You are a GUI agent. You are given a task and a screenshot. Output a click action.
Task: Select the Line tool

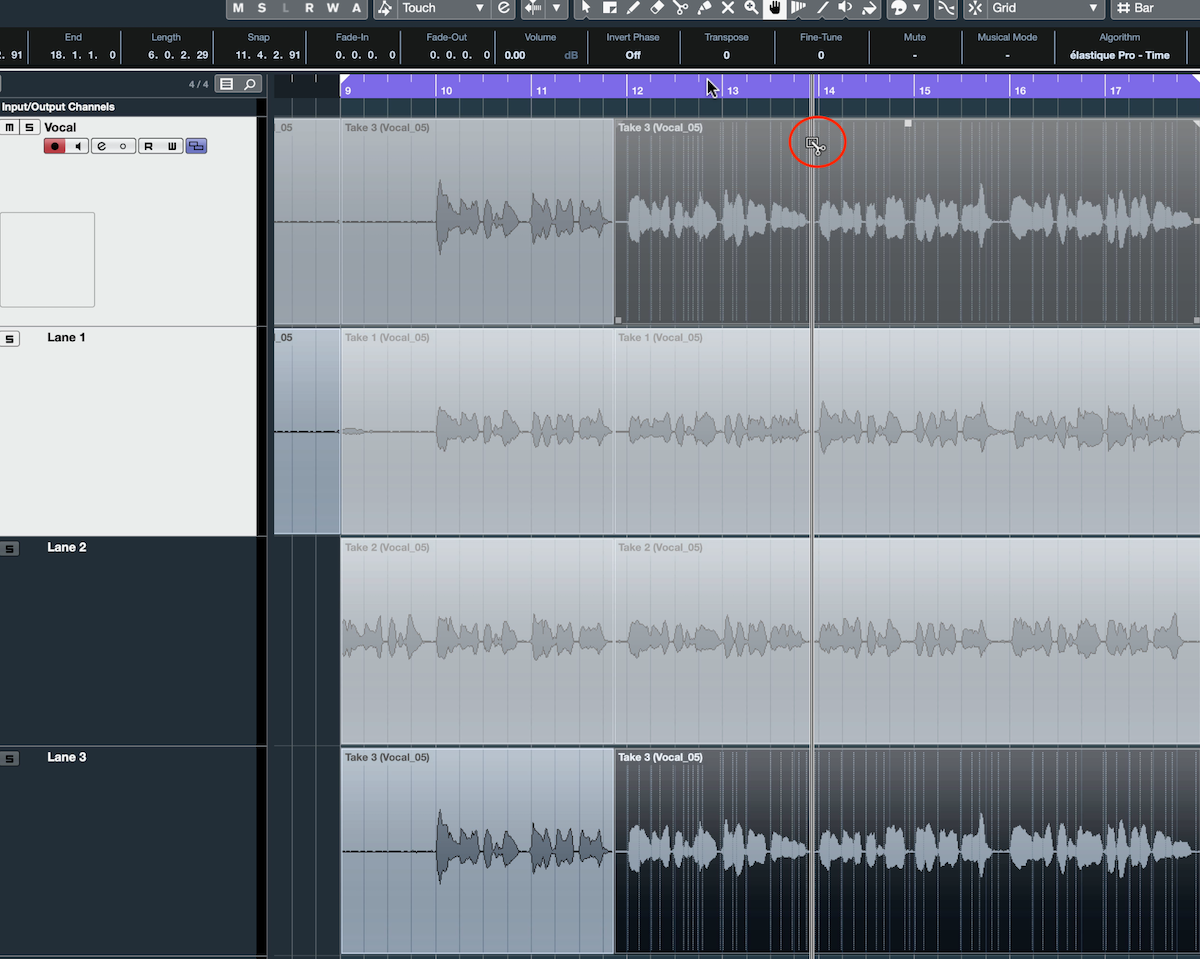(823, 8)
